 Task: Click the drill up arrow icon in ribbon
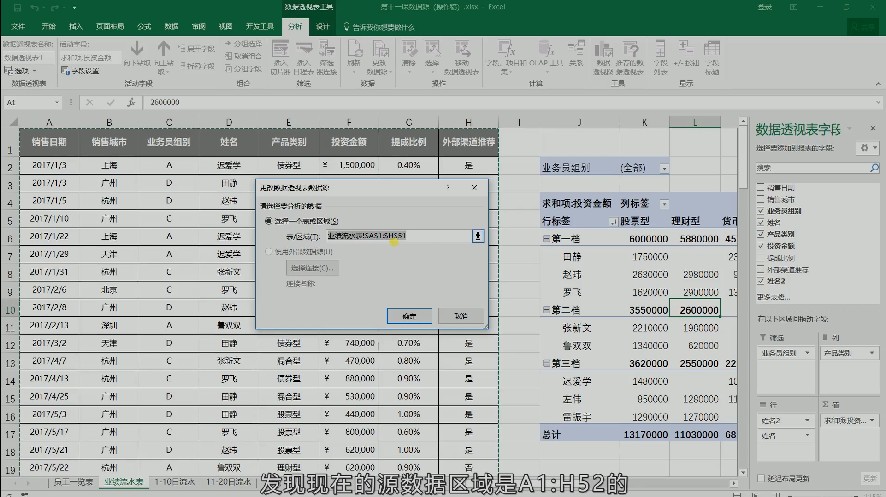click(164, 49)
